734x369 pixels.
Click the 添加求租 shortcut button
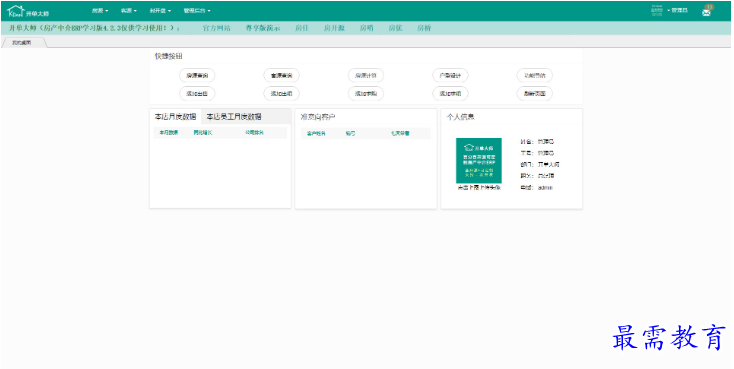tap(450, 94)
